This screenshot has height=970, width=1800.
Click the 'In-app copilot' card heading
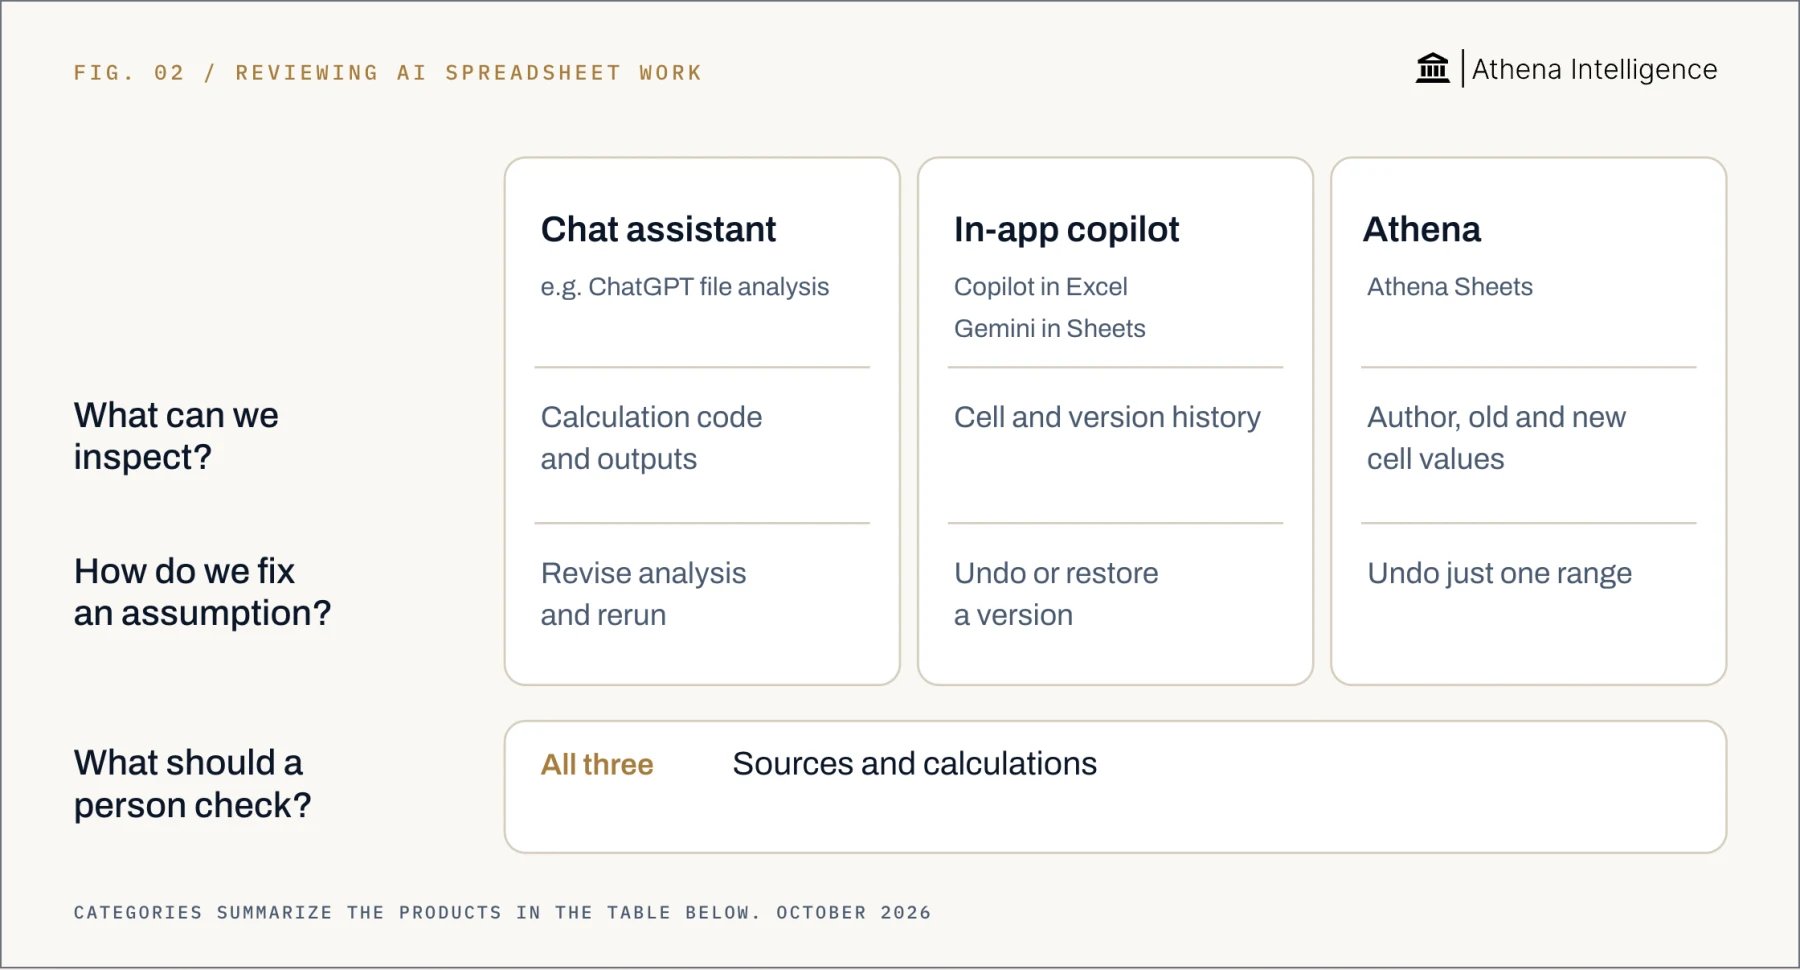[x=1066, y=230]
